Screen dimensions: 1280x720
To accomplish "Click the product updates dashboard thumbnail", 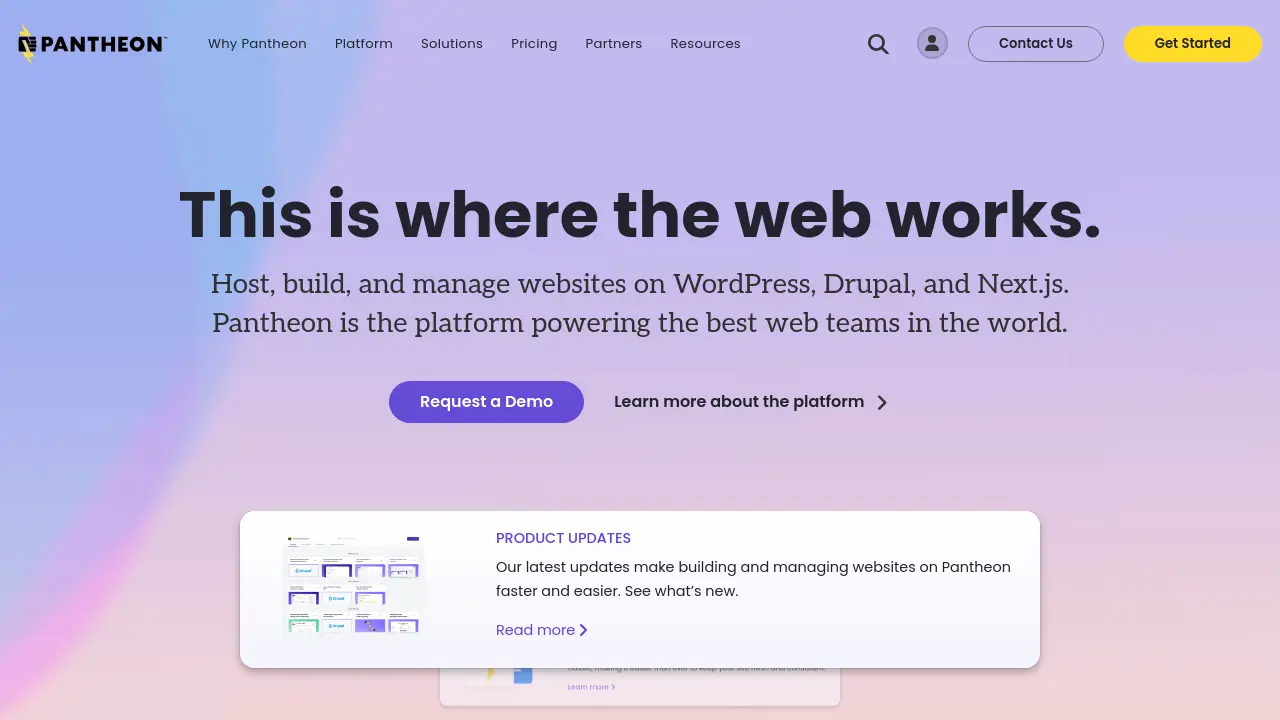I will (354, 585).
